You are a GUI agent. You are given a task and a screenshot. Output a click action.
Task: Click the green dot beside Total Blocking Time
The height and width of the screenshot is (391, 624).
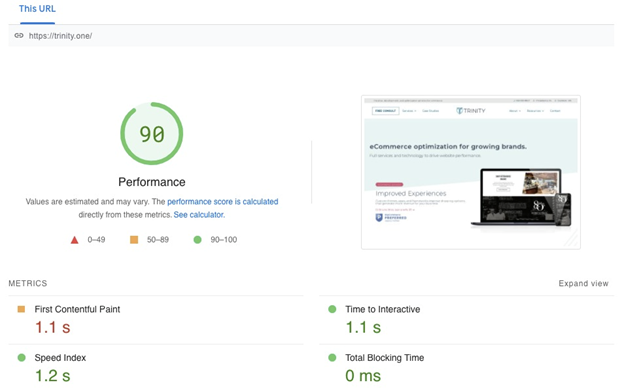coord(332,358)
